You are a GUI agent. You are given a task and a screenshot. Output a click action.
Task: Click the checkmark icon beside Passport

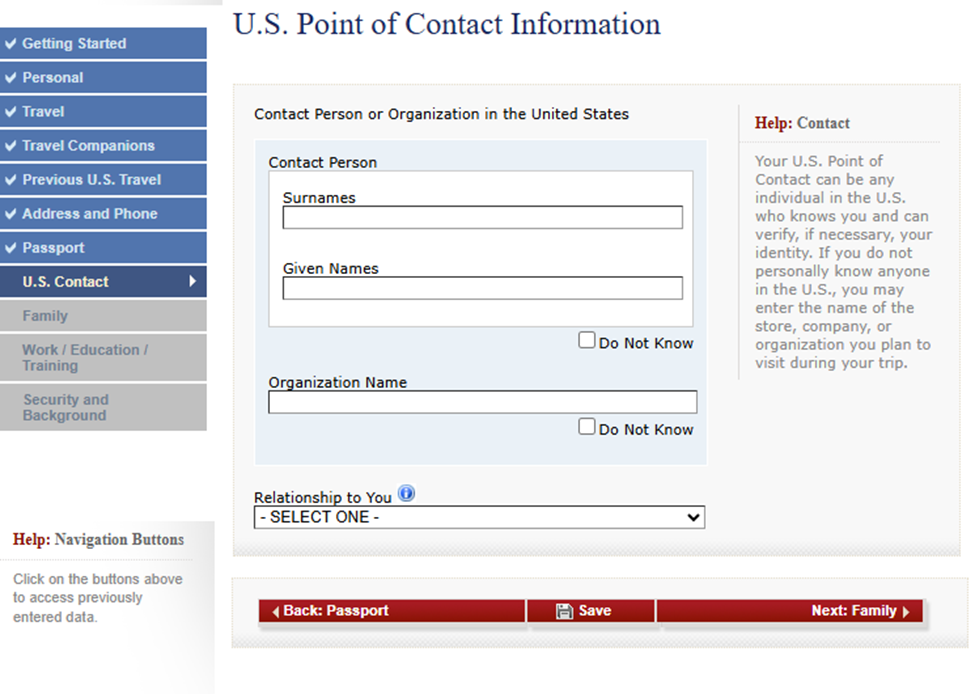[x=11, y=248]
